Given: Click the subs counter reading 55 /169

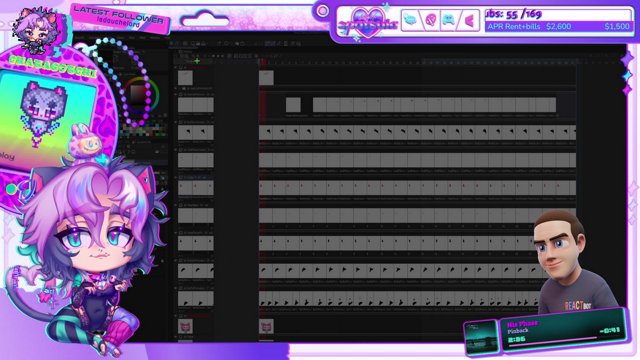Looking at the screenshot, I should coord(514,14).
